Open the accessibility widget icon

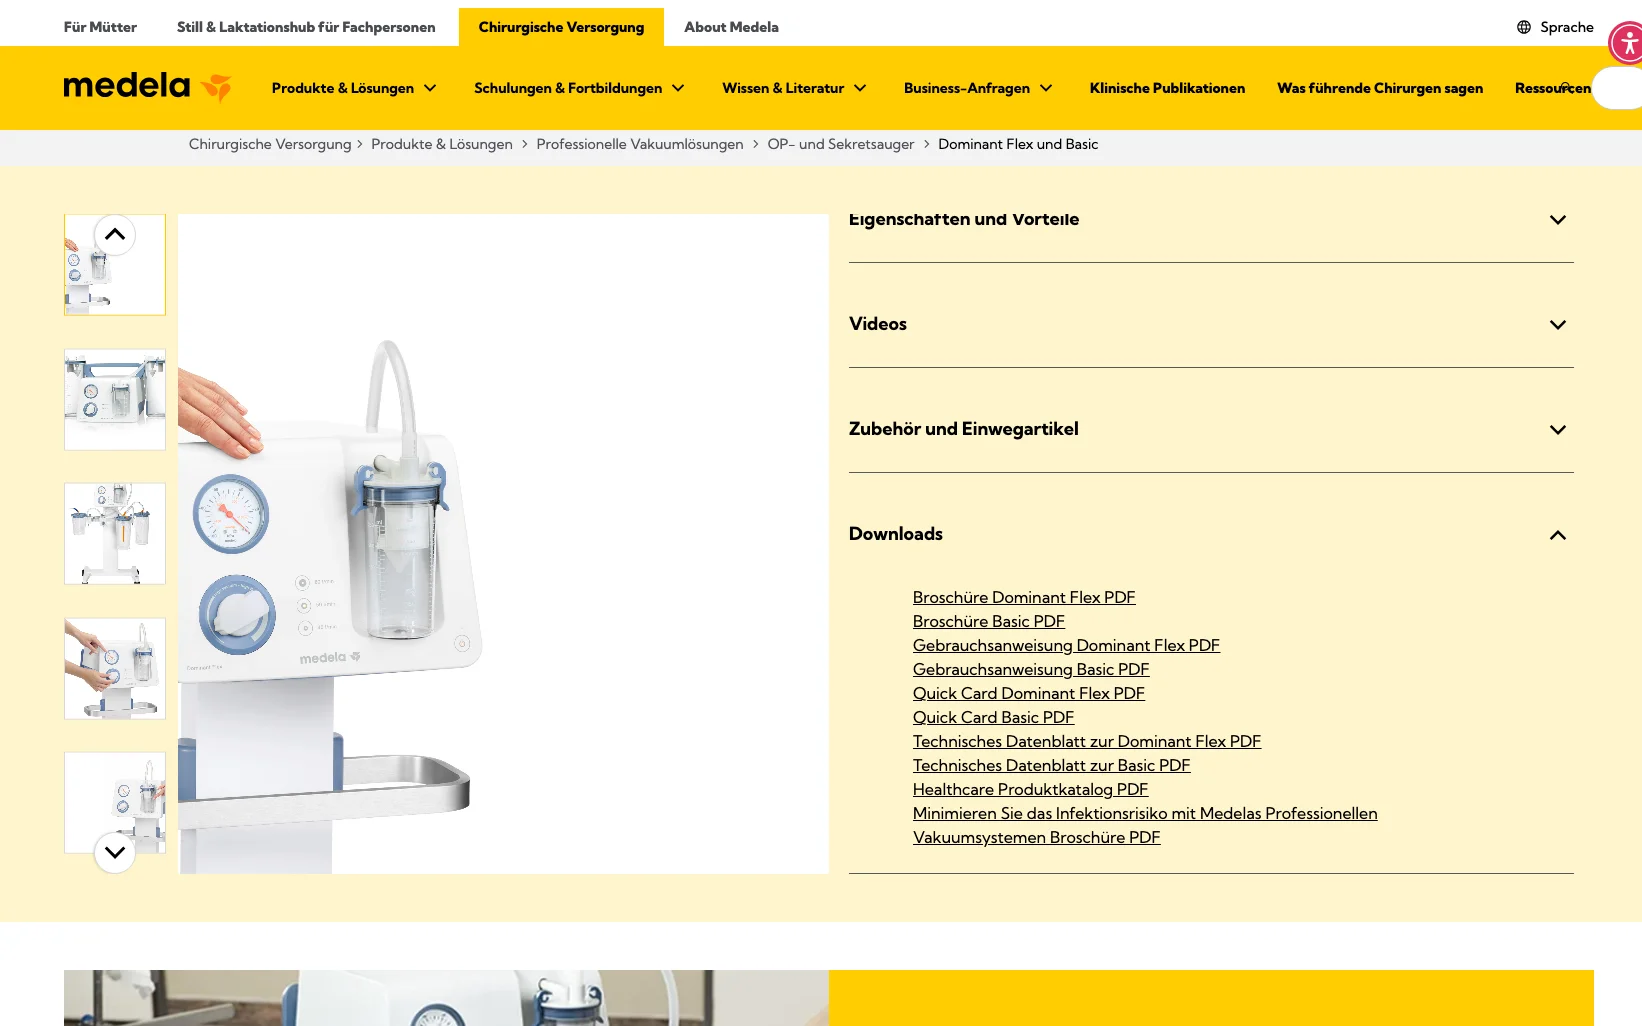pyautogui.click(x=1627, y=44)
